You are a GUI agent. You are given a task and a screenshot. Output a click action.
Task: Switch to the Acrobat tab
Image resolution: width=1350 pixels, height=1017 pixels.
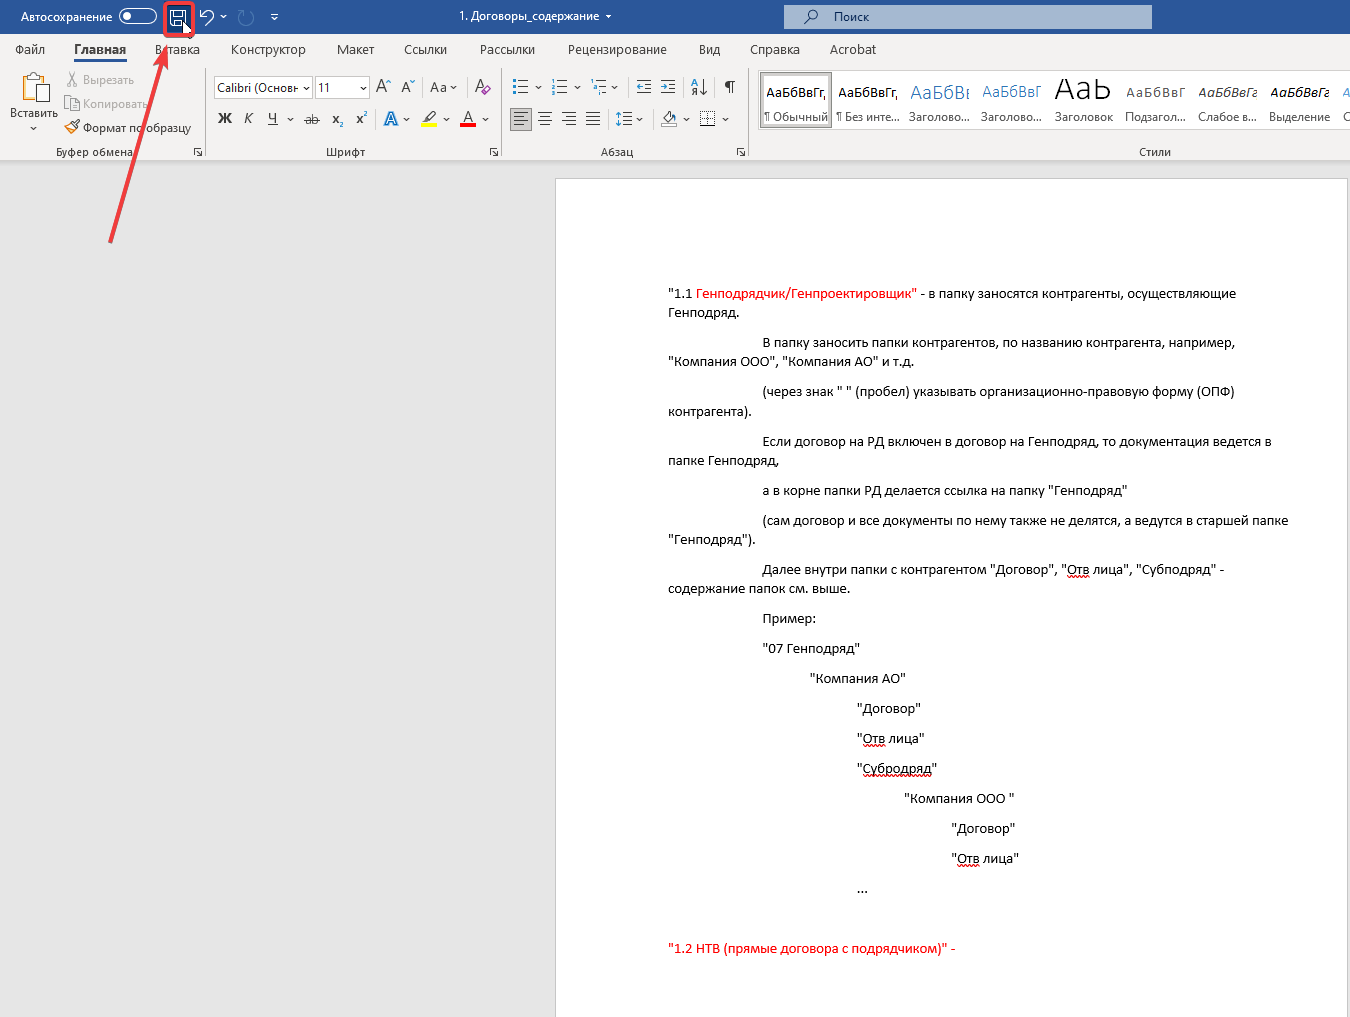click(852, 49)
